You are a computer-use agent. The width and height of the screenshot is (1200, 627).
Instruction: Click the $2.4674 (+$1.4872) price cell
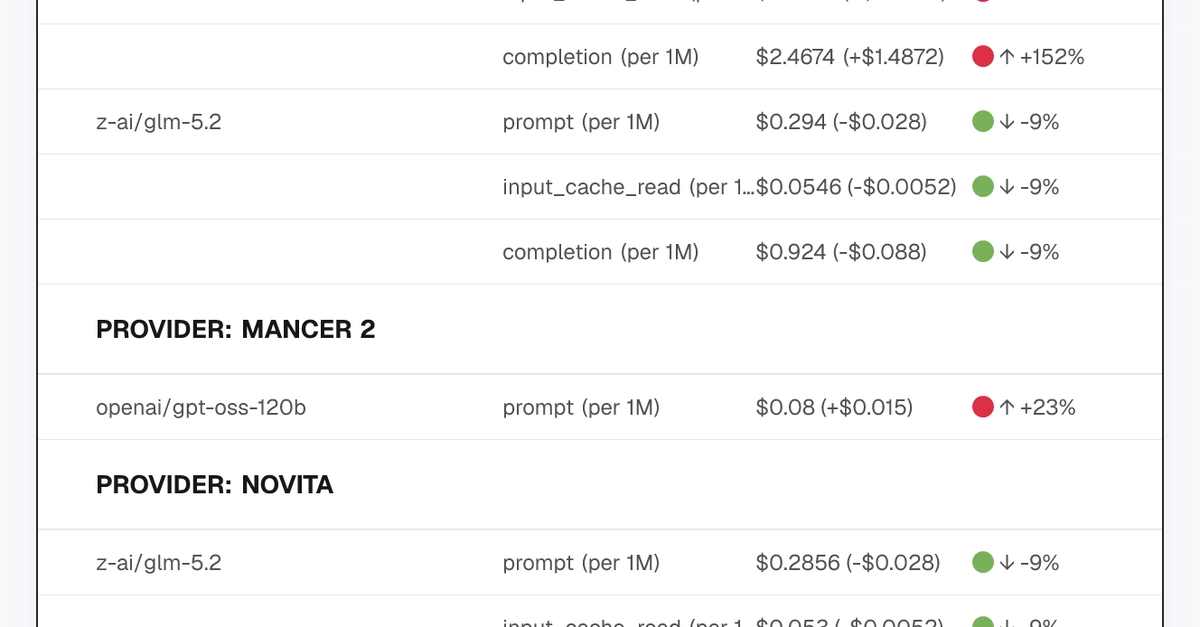coord(850,57)
